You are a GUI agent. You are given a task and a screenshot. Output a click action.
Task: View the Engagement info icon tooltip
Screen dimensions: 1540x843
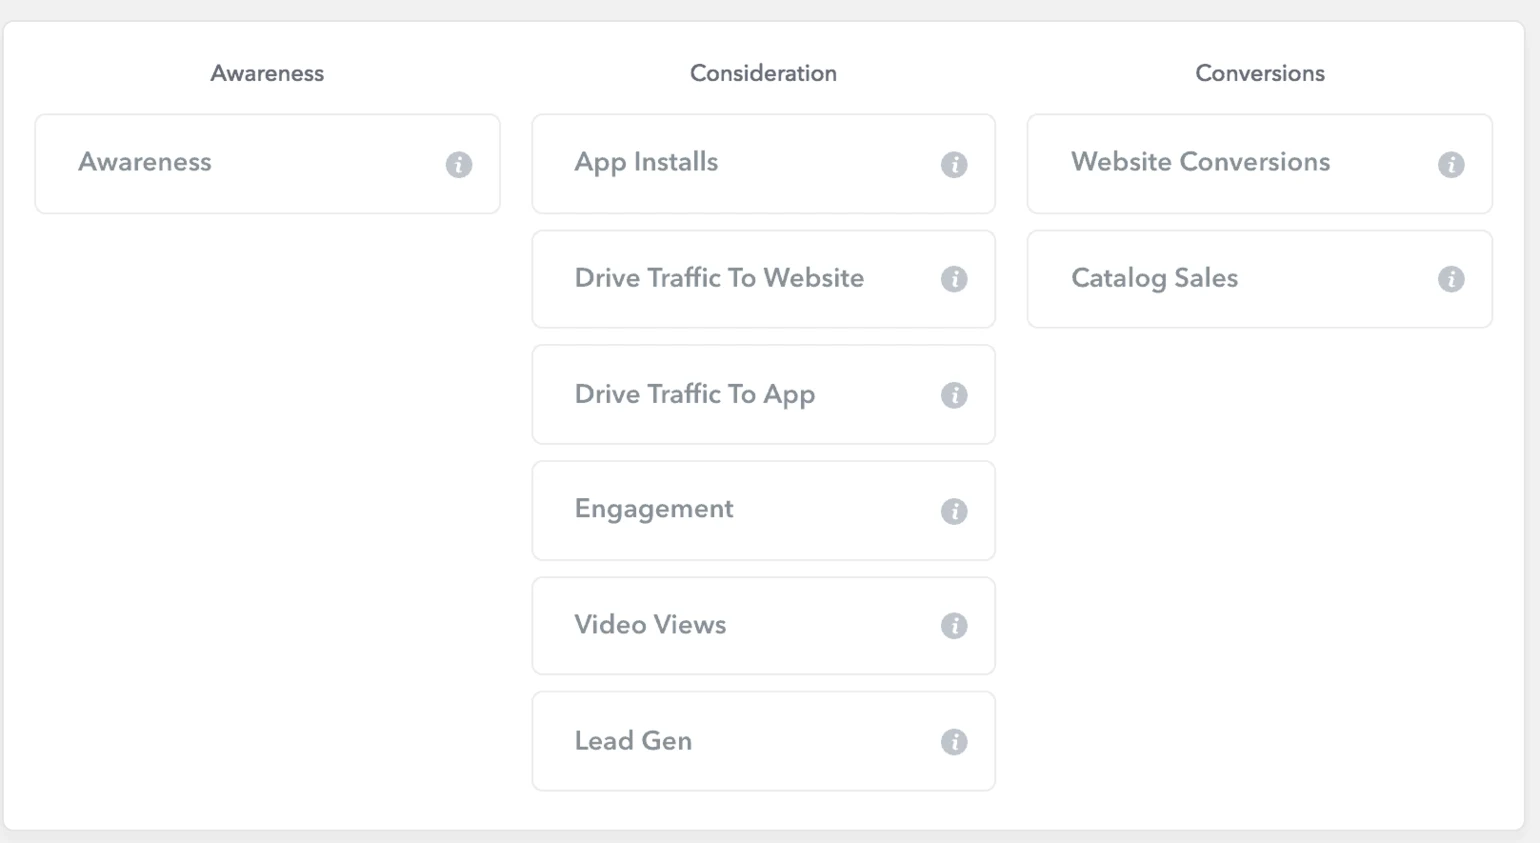(953, 511)
